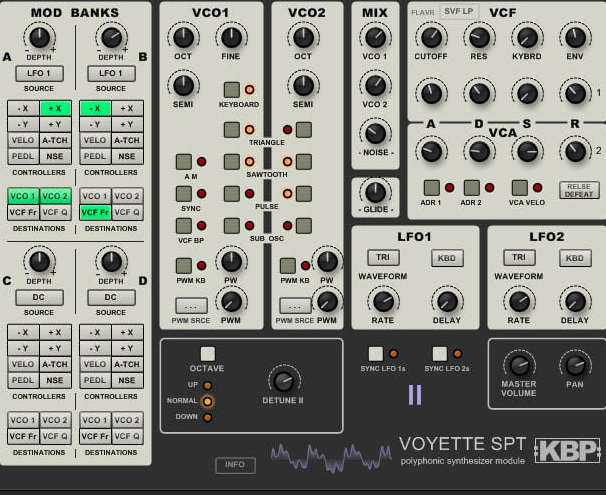Toggle VCF Fr destination in Mod Bank B
The height and width of the screenshot is (495, 606).
[x=95, y=213]
